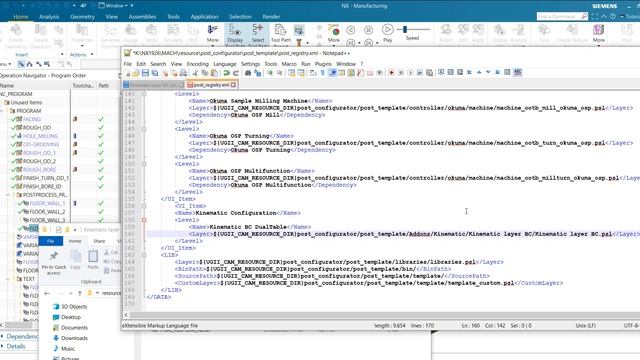Select FLOOR_WALL_2 operation in navigator
Screen dimensions: 640x360
[x=47, y=211]
